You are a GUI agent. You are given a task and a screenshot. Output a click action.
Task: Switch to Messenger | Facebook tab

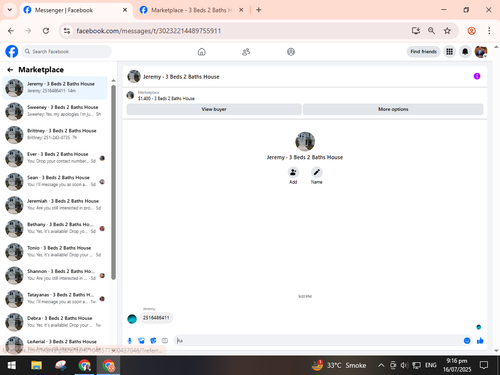76,10
